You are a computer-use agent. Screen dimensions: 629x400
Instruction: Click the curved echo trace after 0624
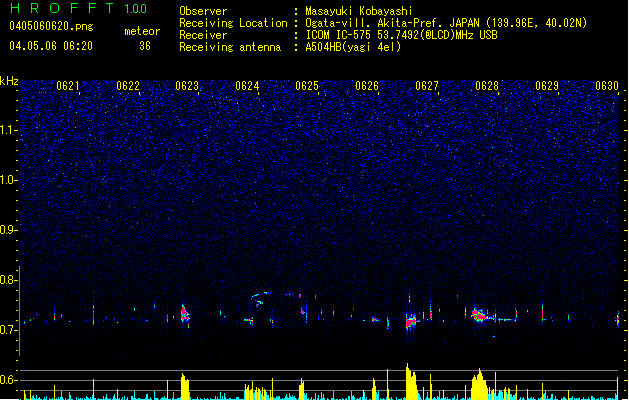click(263, 298)
